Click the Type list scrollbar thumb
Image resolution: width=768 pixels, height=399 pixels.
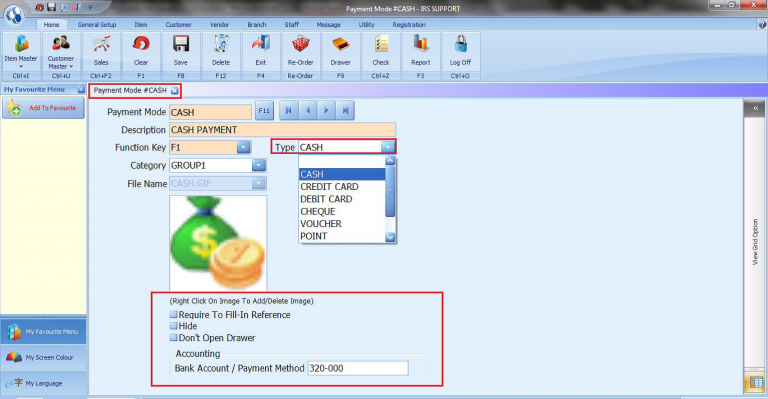pyautogui.click(x=390, y=191)
